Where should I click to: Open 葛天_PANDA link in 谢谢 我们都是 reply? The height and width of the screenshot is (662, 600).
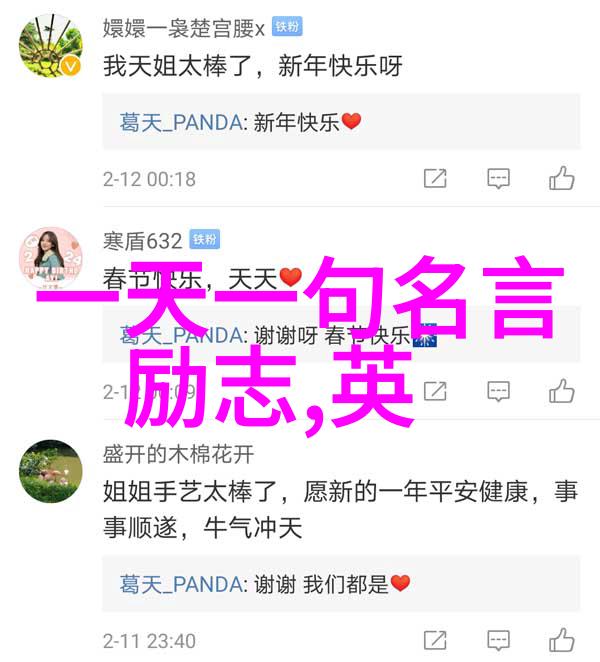(x=181, y=585)
